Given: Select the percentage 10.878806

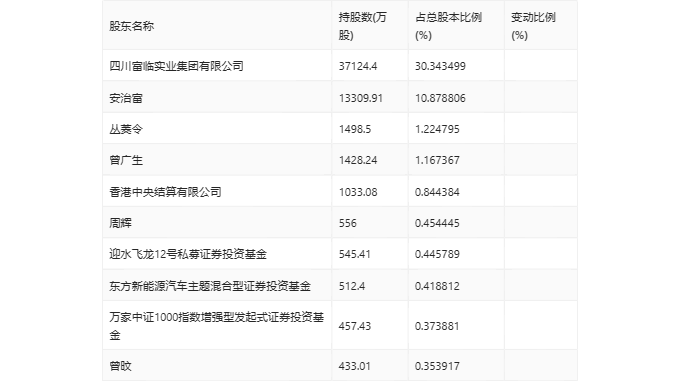Looking at the screenshot, I should (440, 98).
